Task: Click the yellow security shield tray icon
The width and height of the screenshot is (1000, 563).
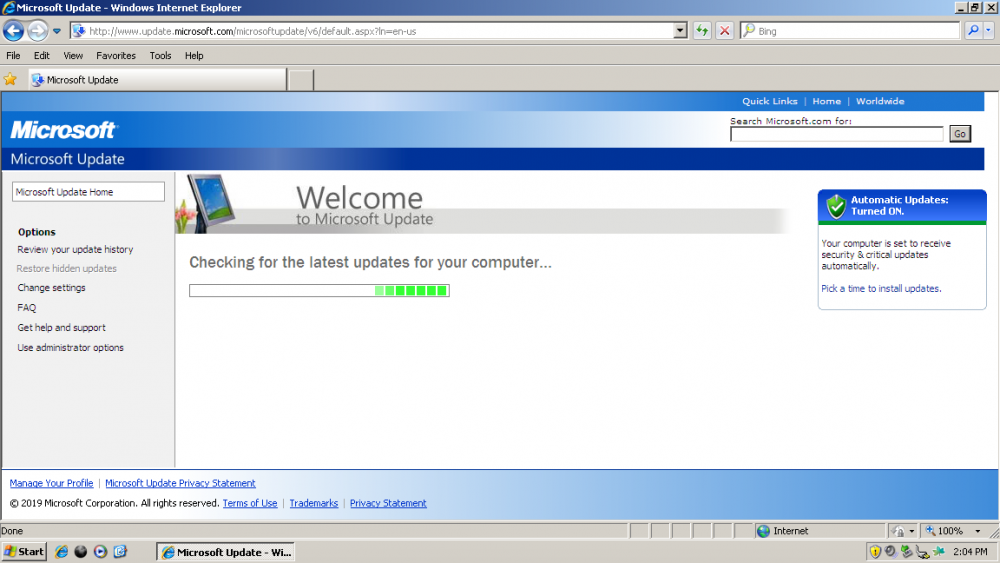Action: [x=875, y=552]
